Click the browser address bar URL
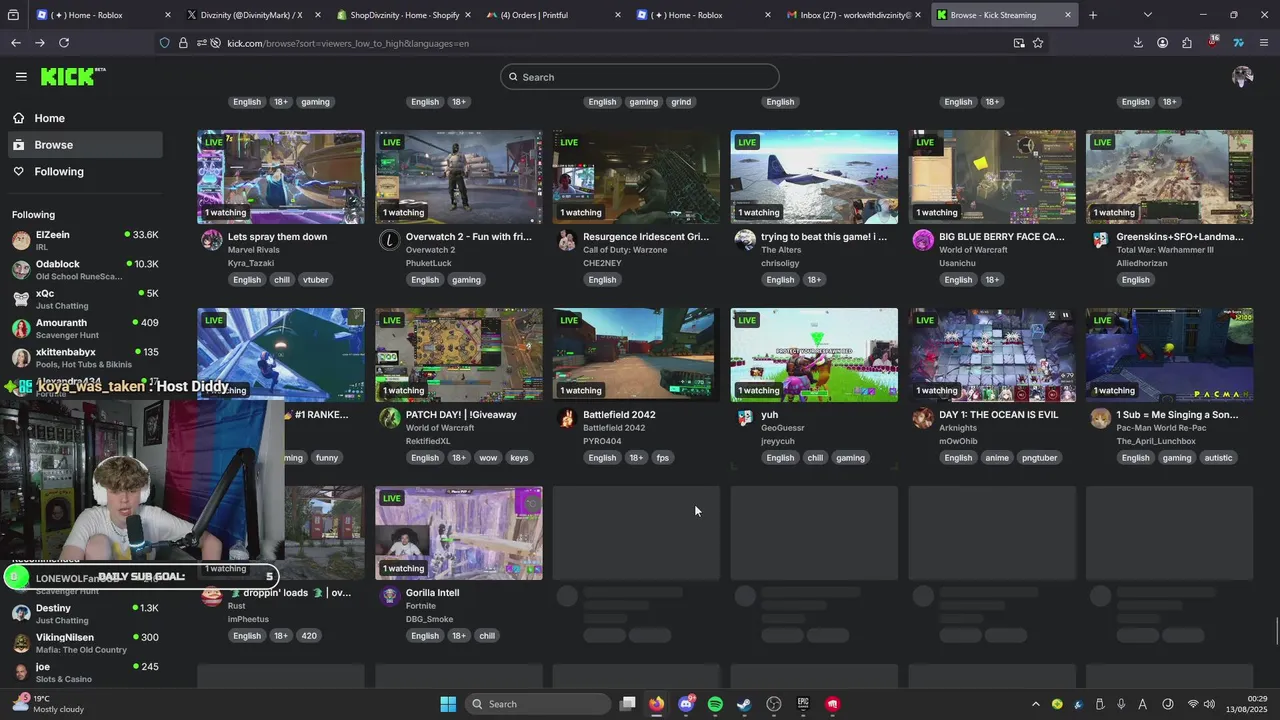The image size is (1280, 720). click(348, 43)
